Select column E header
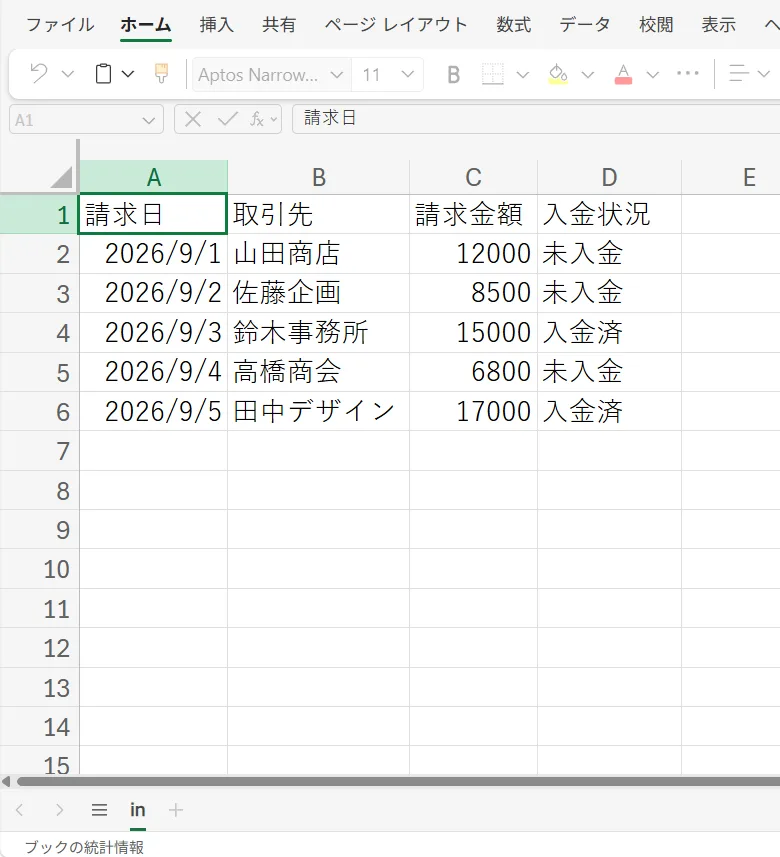This screenshot has width=780, height=857. [x=731, y=177]
